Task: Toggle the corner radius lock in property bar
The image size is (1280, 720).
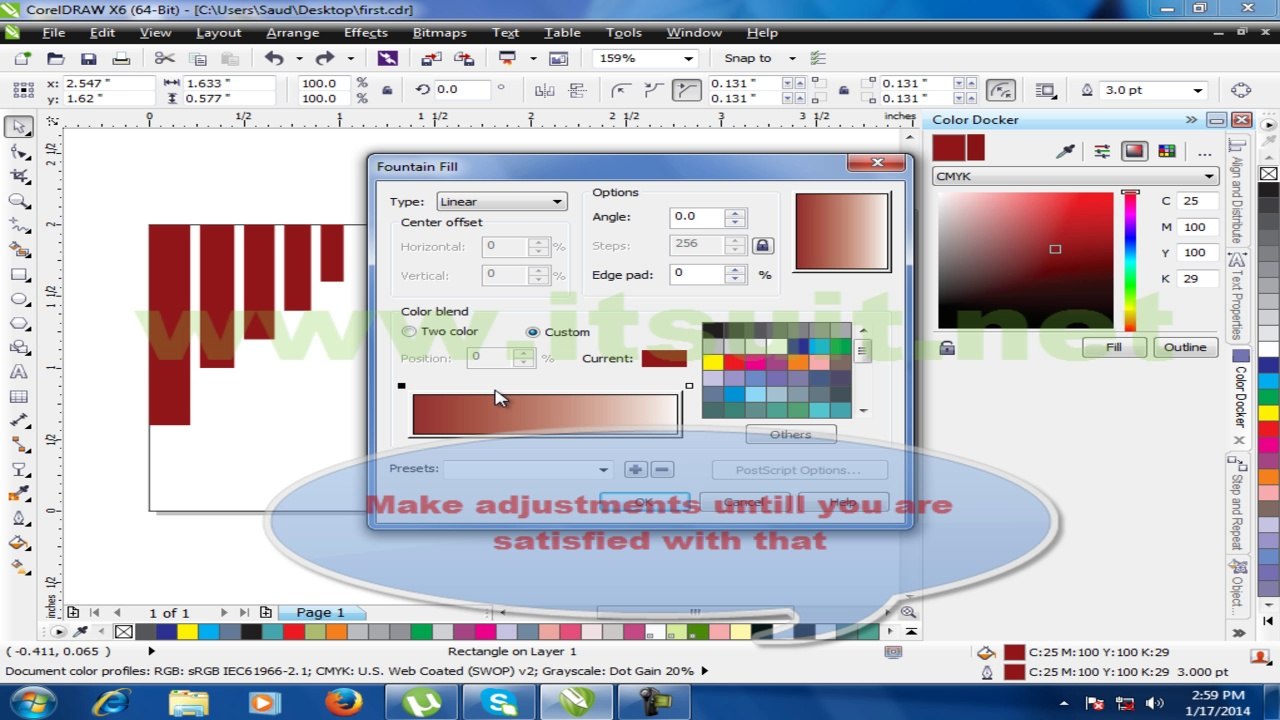Action: point(844,90)
